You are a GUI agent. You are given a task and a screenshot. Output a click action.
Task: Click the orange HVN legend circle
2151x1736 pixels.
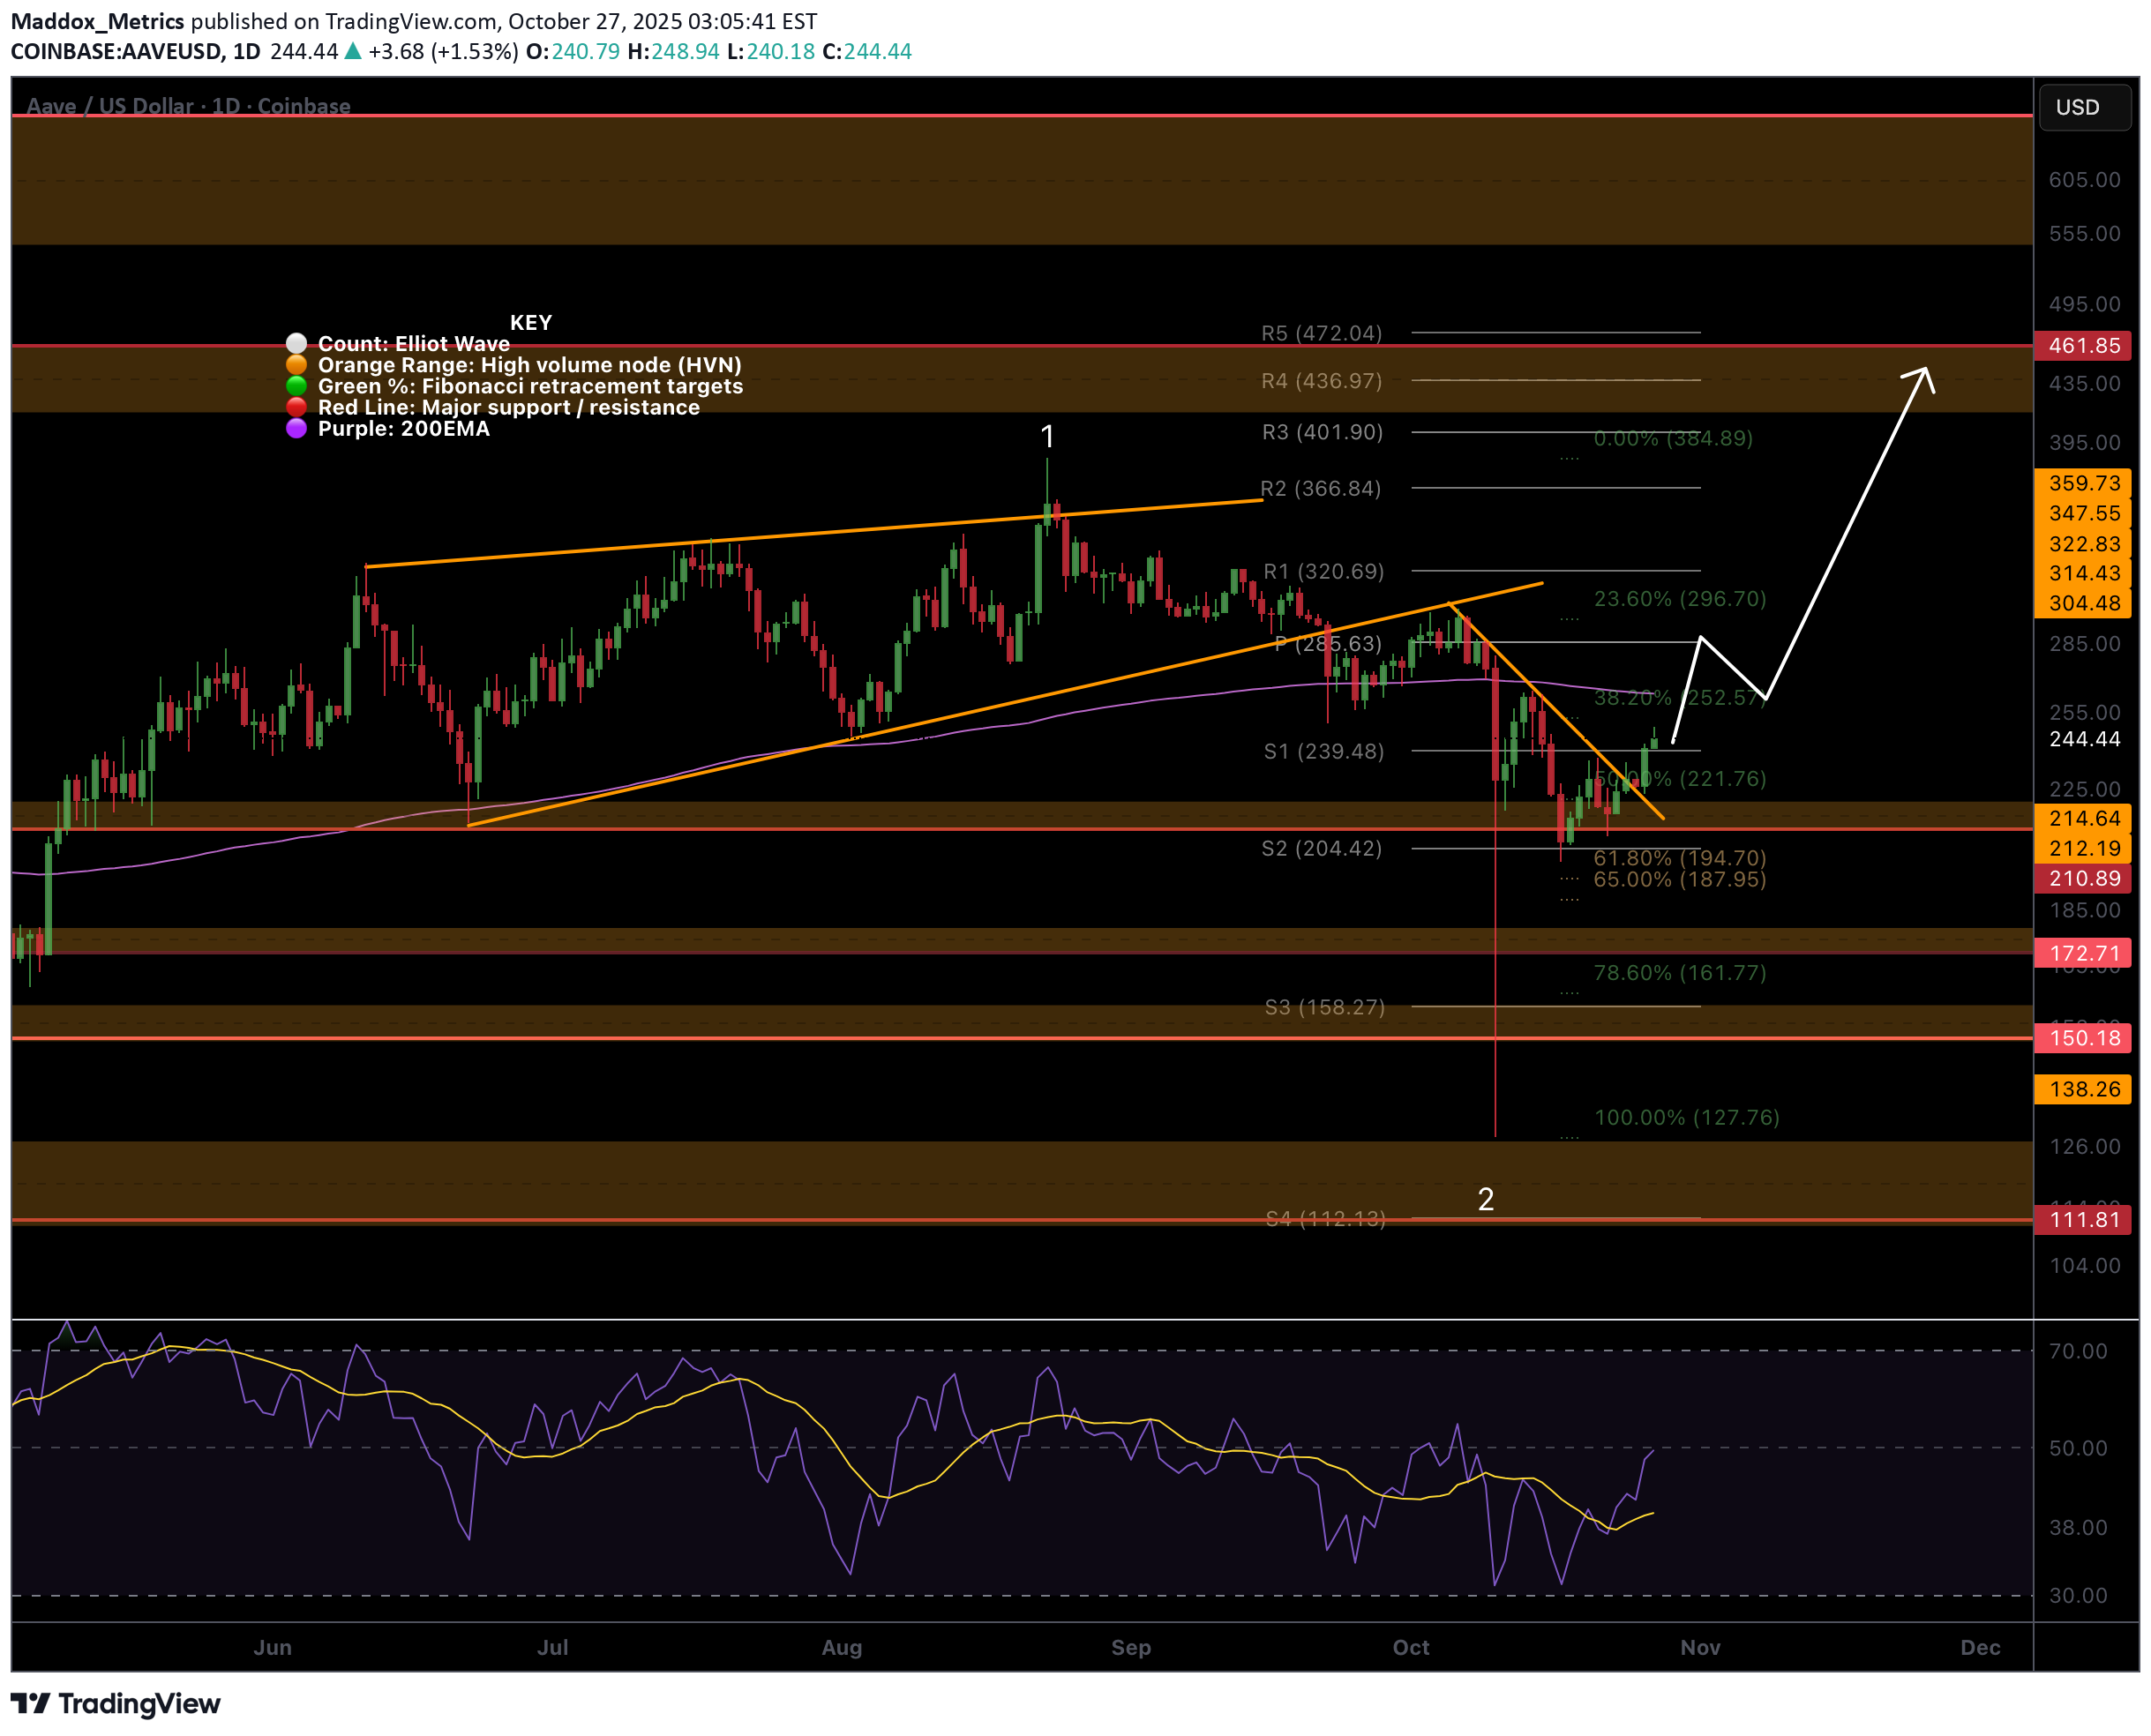click(x=296, y=365)
